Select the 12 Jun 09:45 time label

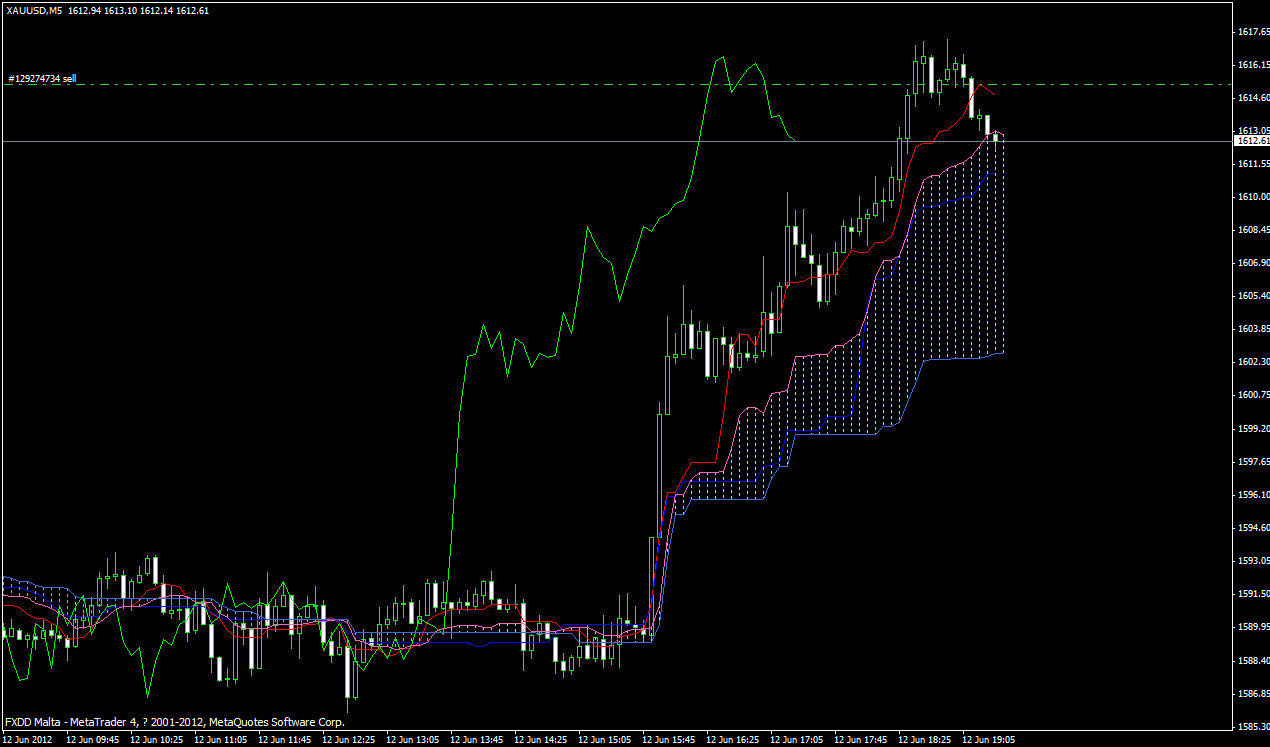click(94, 740)
